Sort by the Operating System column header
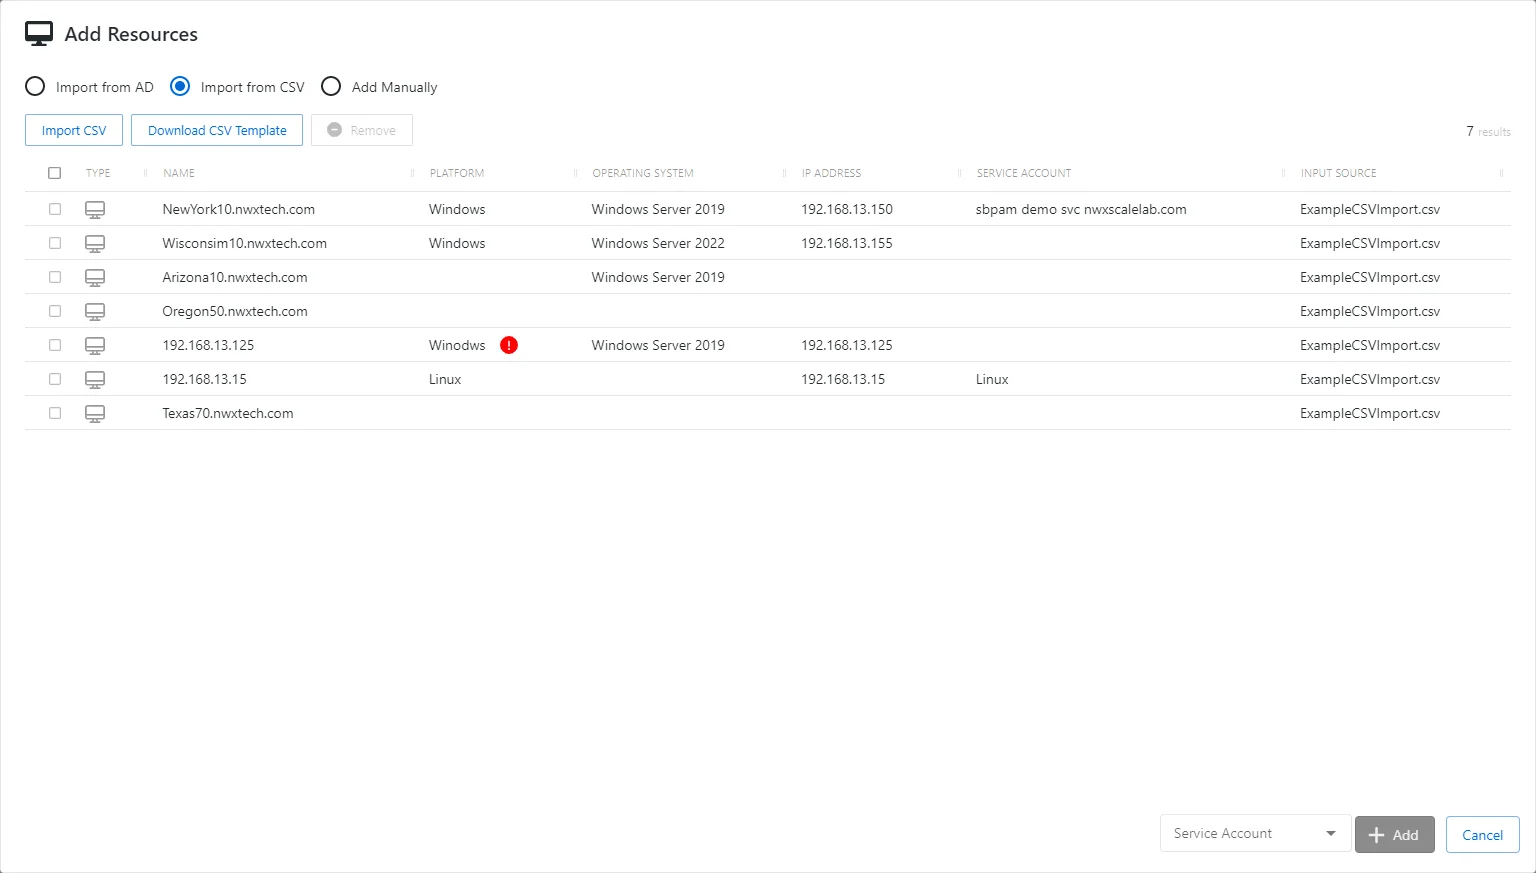The width and height of the screenshot is (1536, 873). click(643, 173)
